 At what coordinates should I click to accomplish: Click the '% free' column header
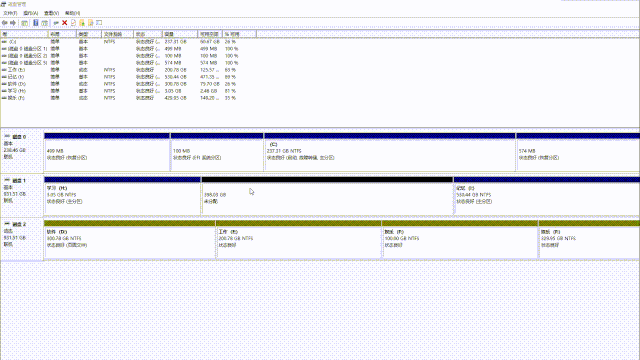click(x=239, y=34)
